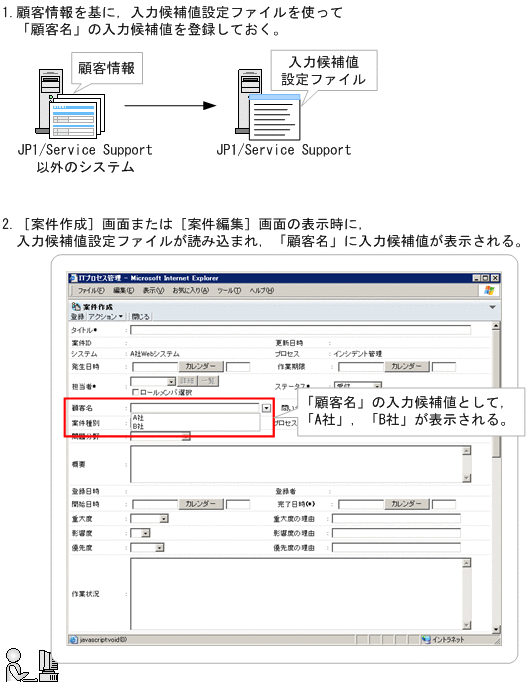Open the ヘルプ(H) menu
This screenshot has width=532, height=688.
[262, 290]
